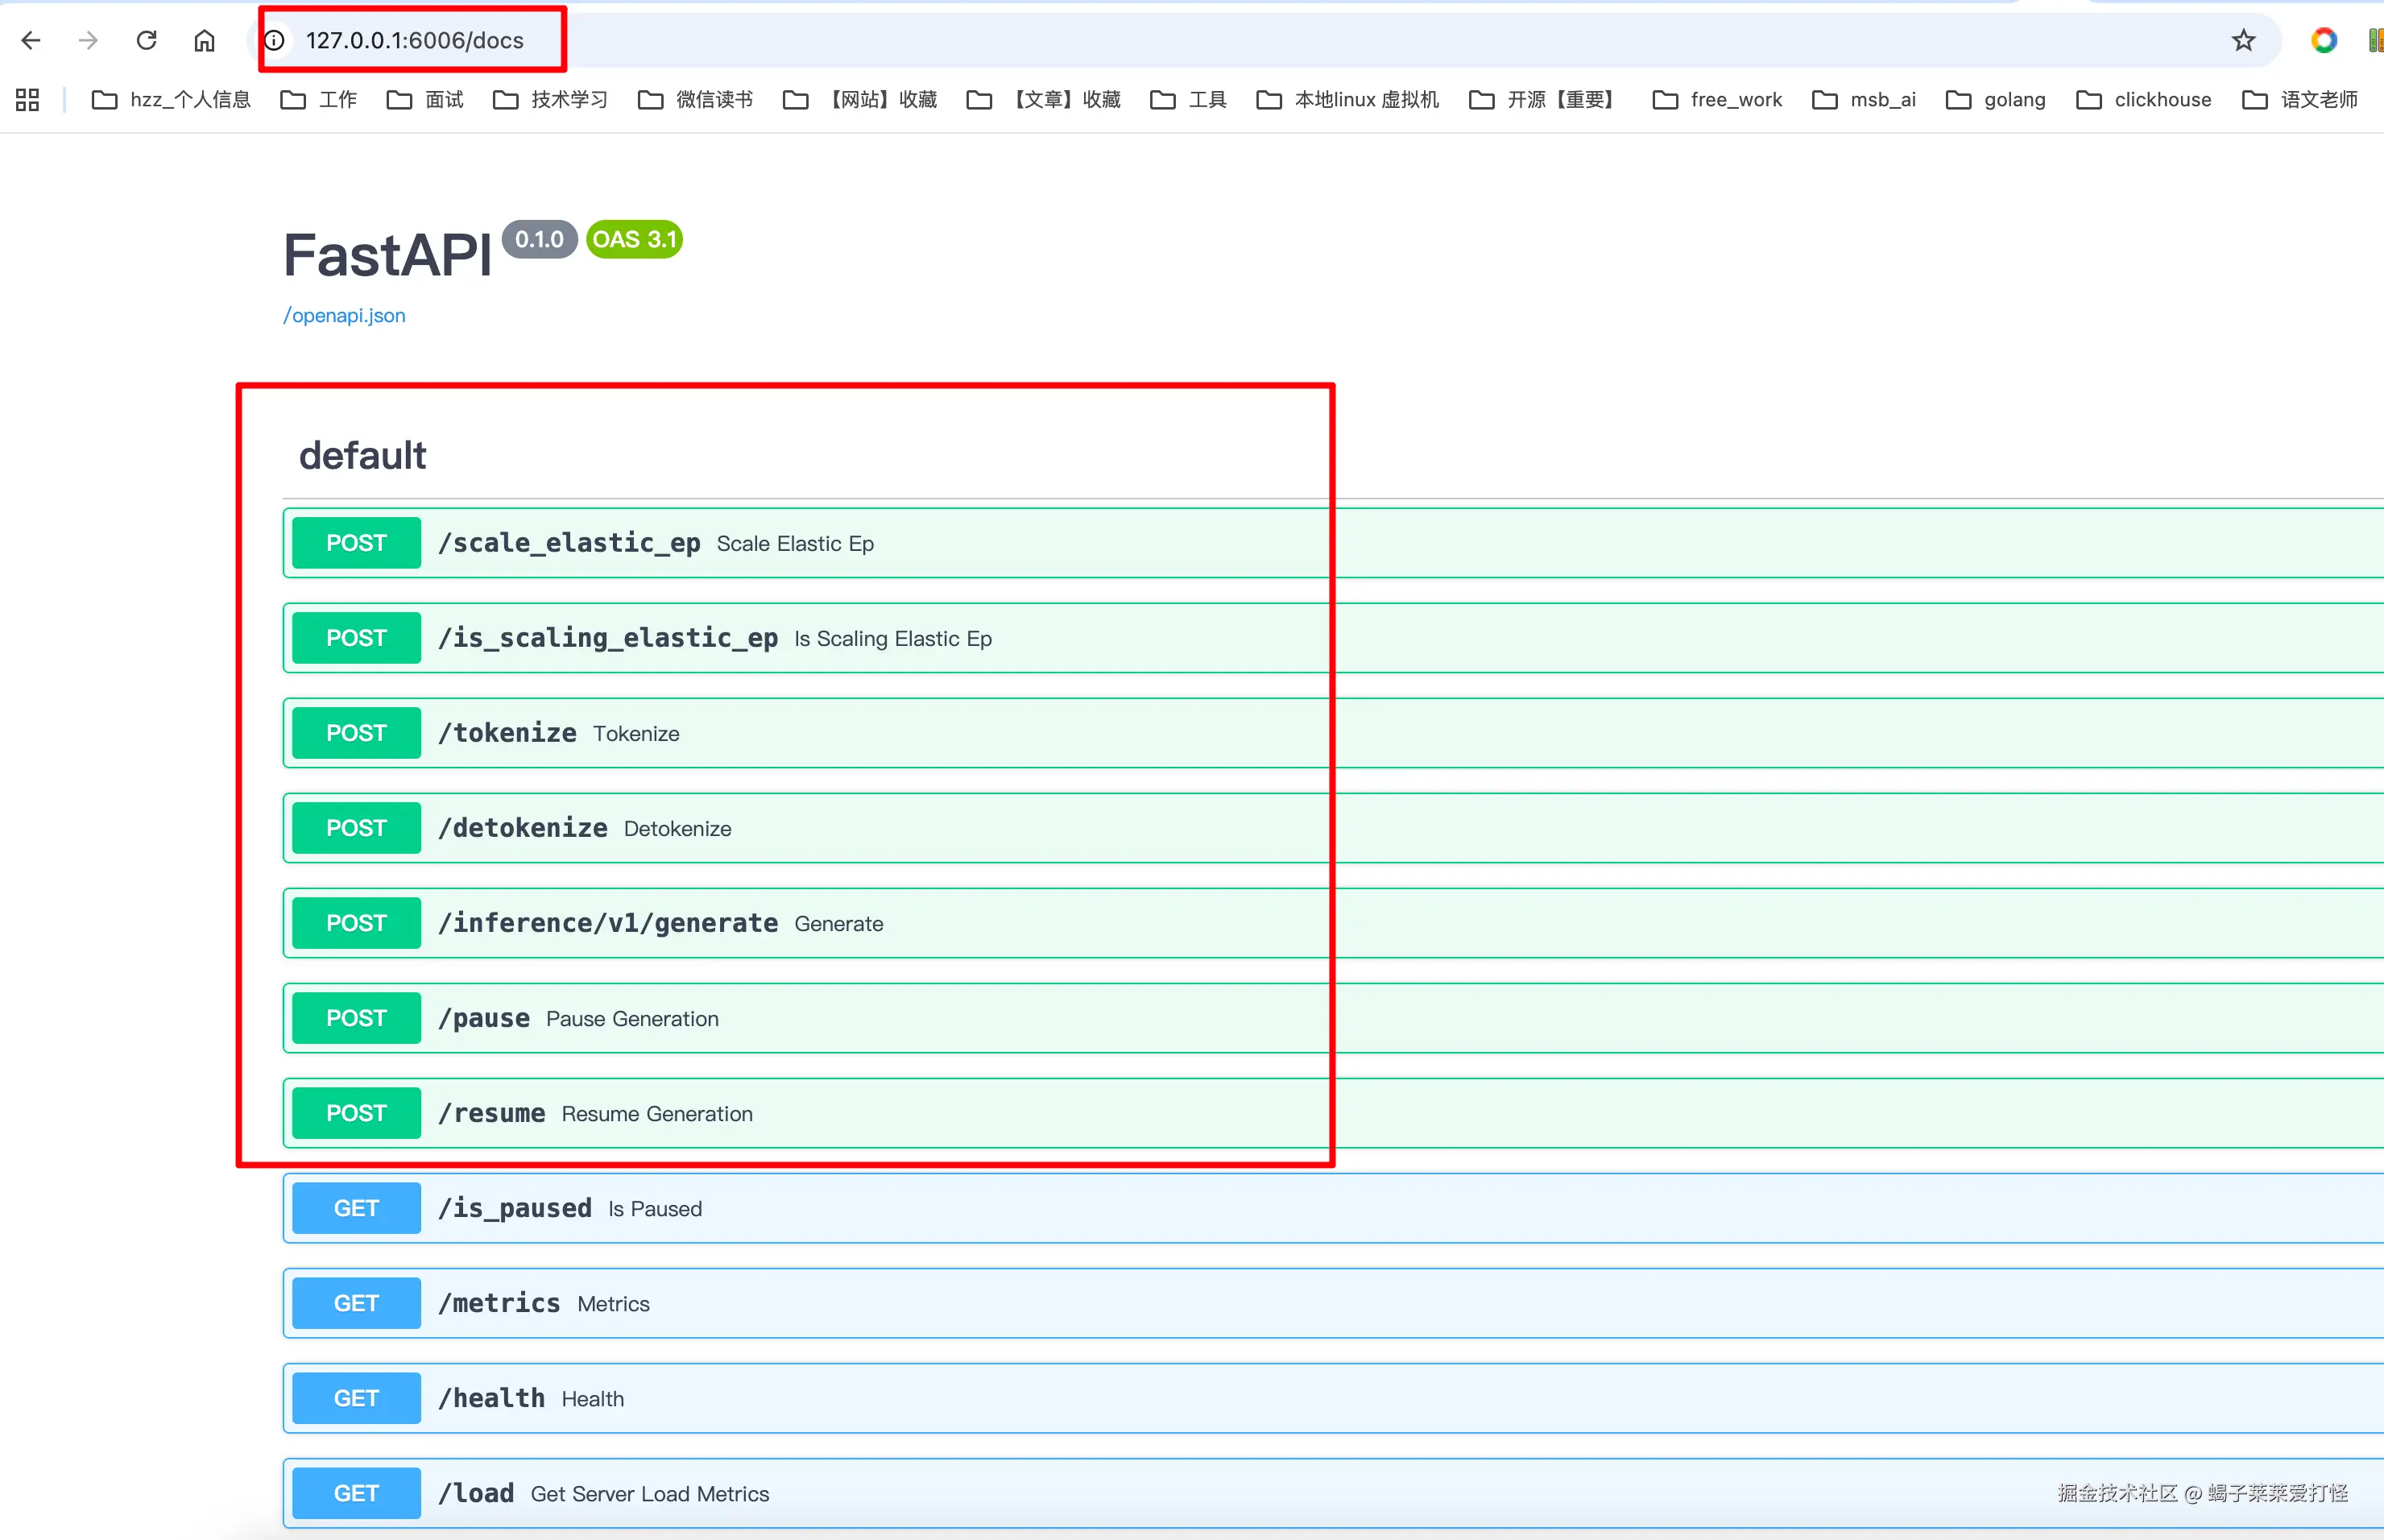Viewport: 2384px width, 1540px height.
Task: Expand the POST /resume endpoint
Action: pos(1333,1113)
